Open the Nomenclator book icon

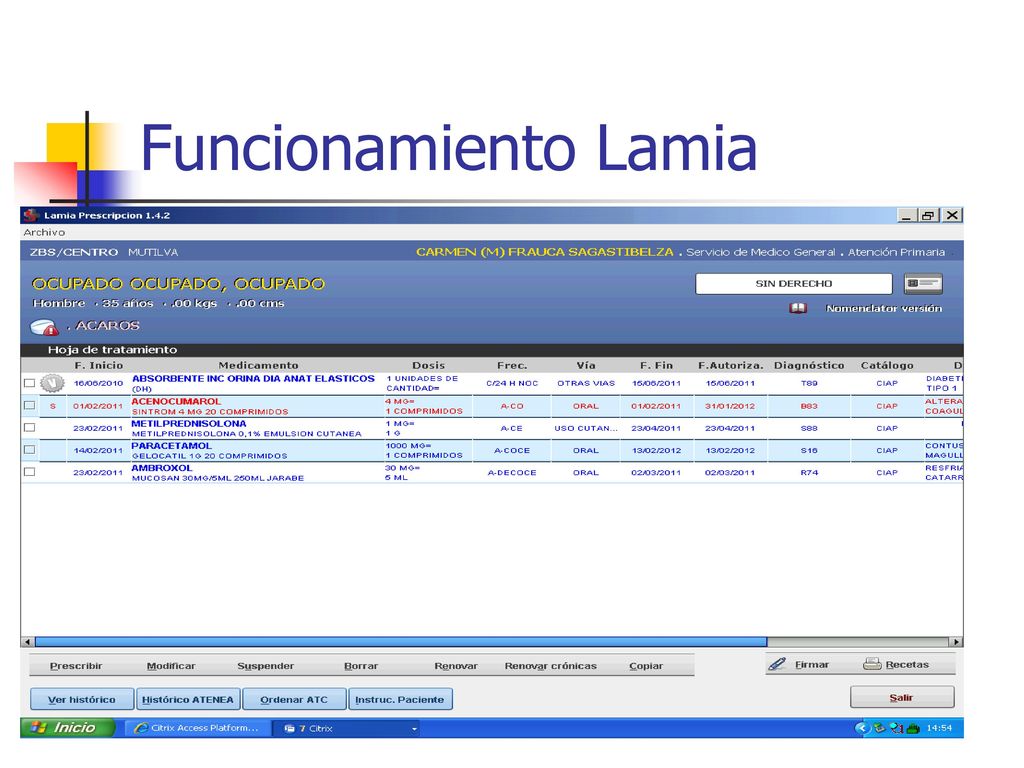pyautogui.click(x=798, y=308)
